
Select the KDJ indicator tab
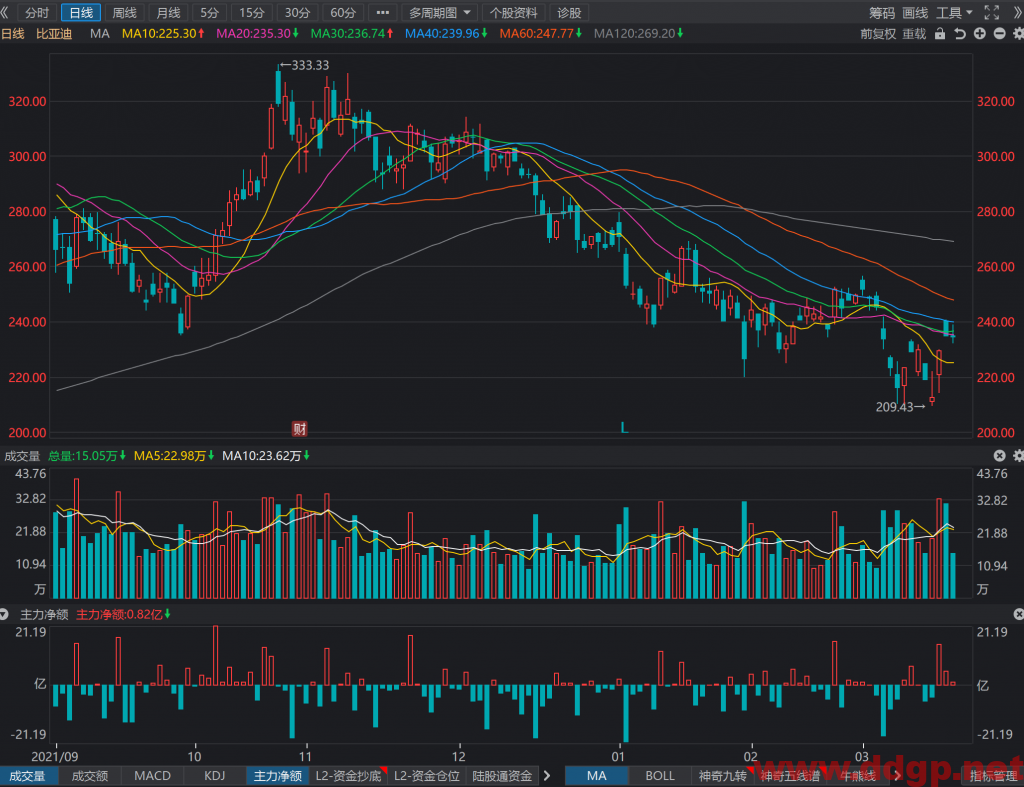click(214, 775)
